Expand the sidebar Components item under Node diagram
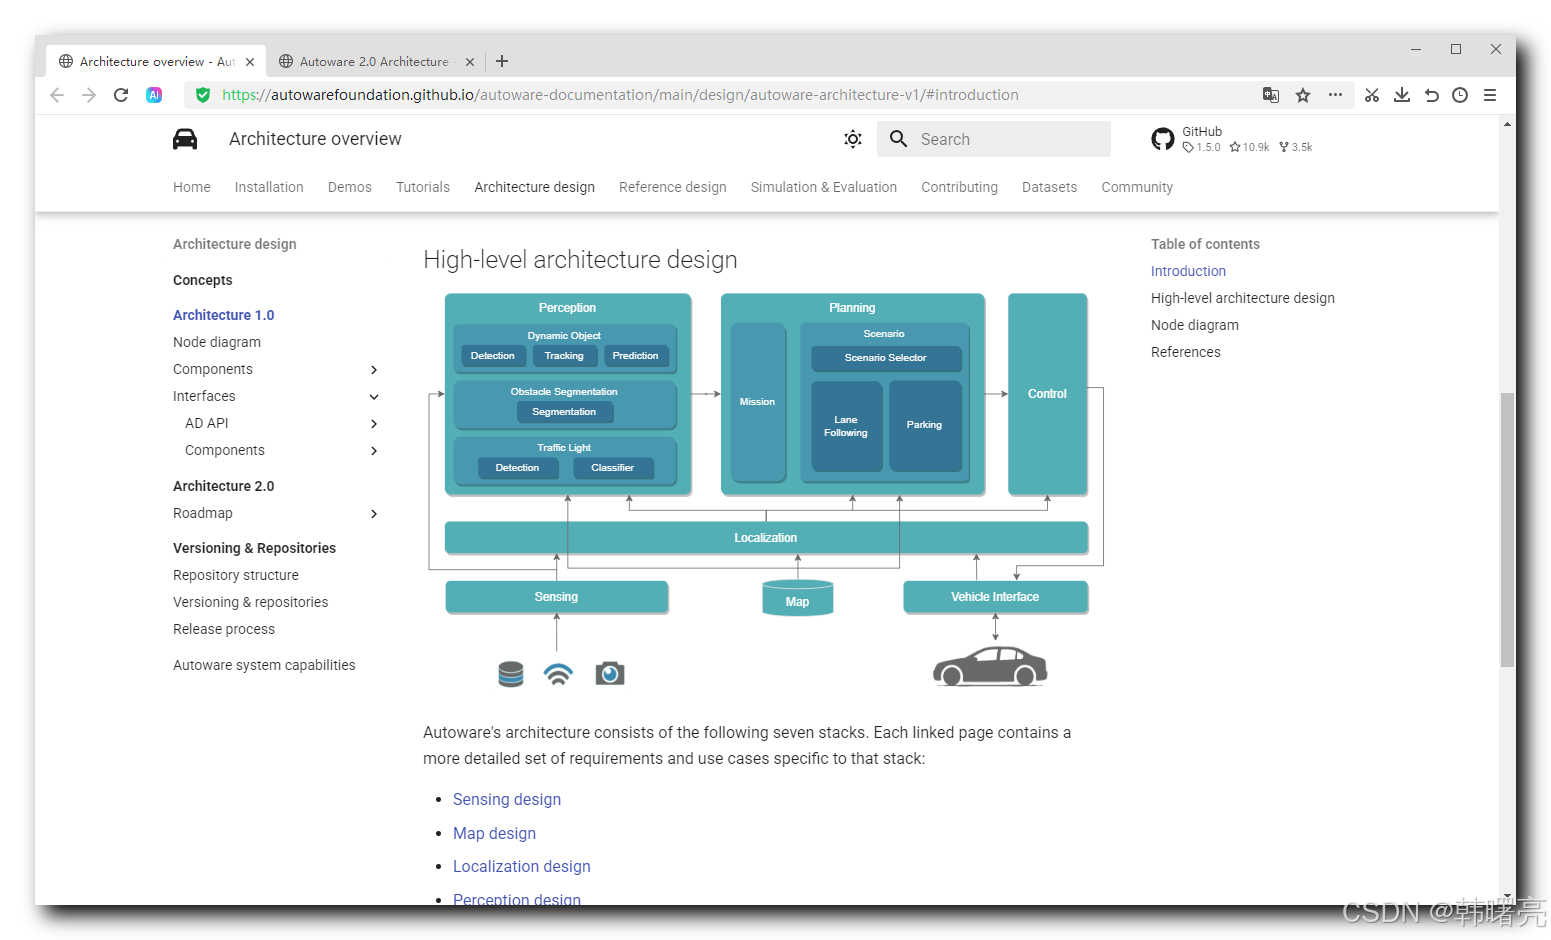Screen dimensions: 1551x940 pos(374,370)
